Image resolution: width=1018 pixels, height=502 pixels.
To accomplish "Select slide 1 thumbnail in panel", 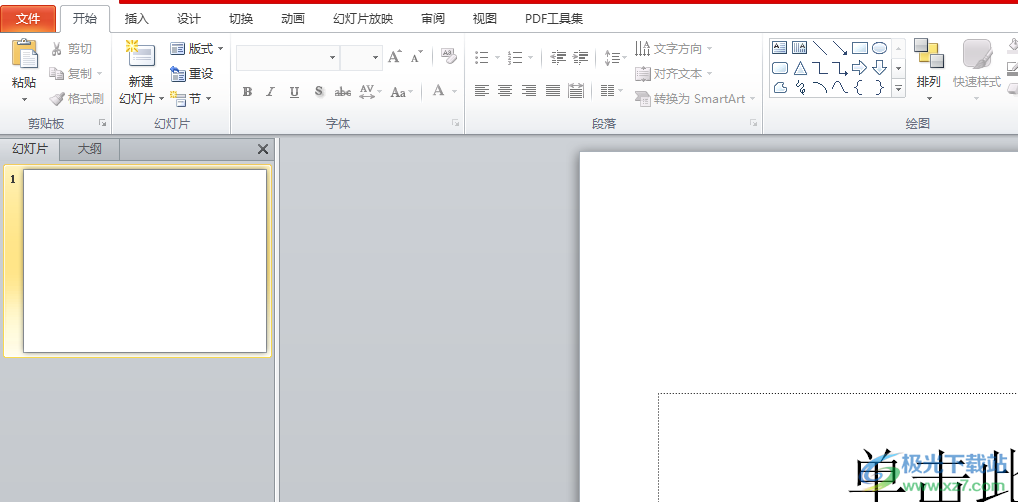I will pos(145,261).
